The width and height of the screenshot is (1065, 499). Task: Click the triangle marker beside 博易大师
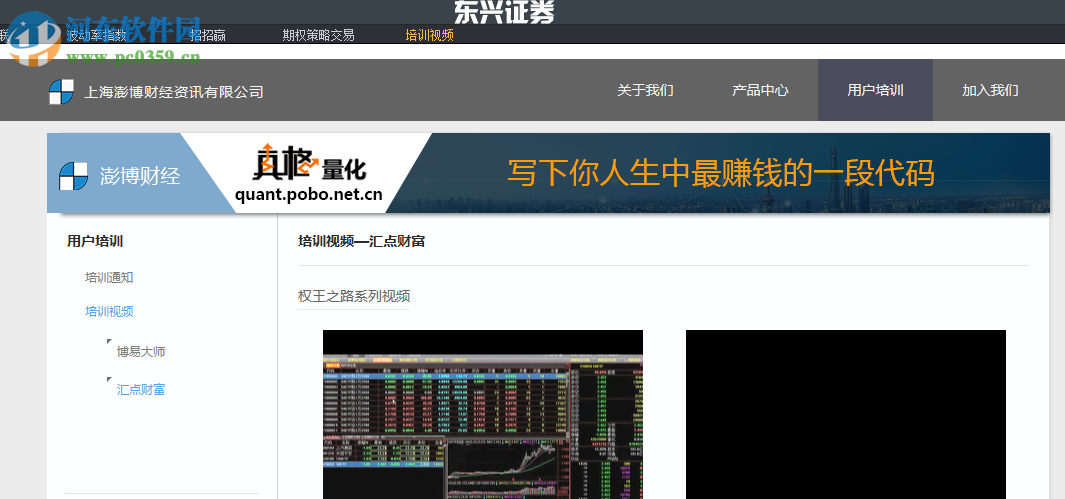[109, 341]
